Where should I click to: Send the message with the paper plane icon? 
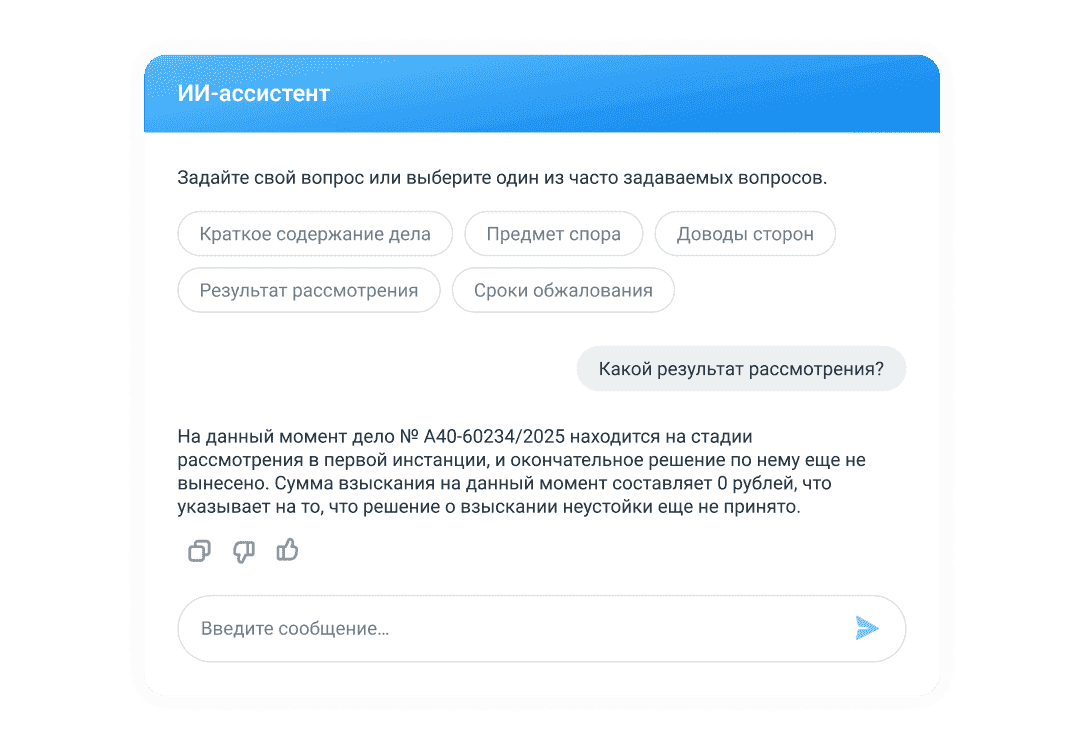(x=866, y=628)
